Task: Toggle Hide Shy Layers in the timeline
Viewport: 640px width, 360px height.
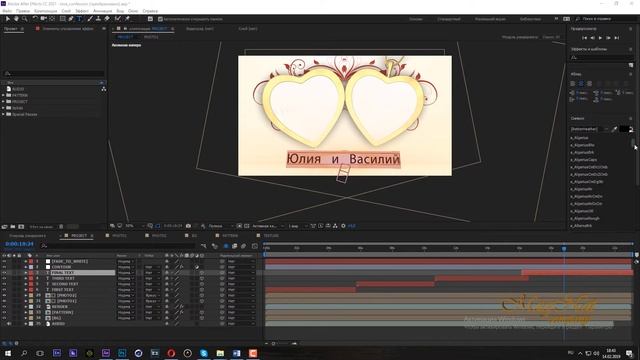Action: [226, 246]
